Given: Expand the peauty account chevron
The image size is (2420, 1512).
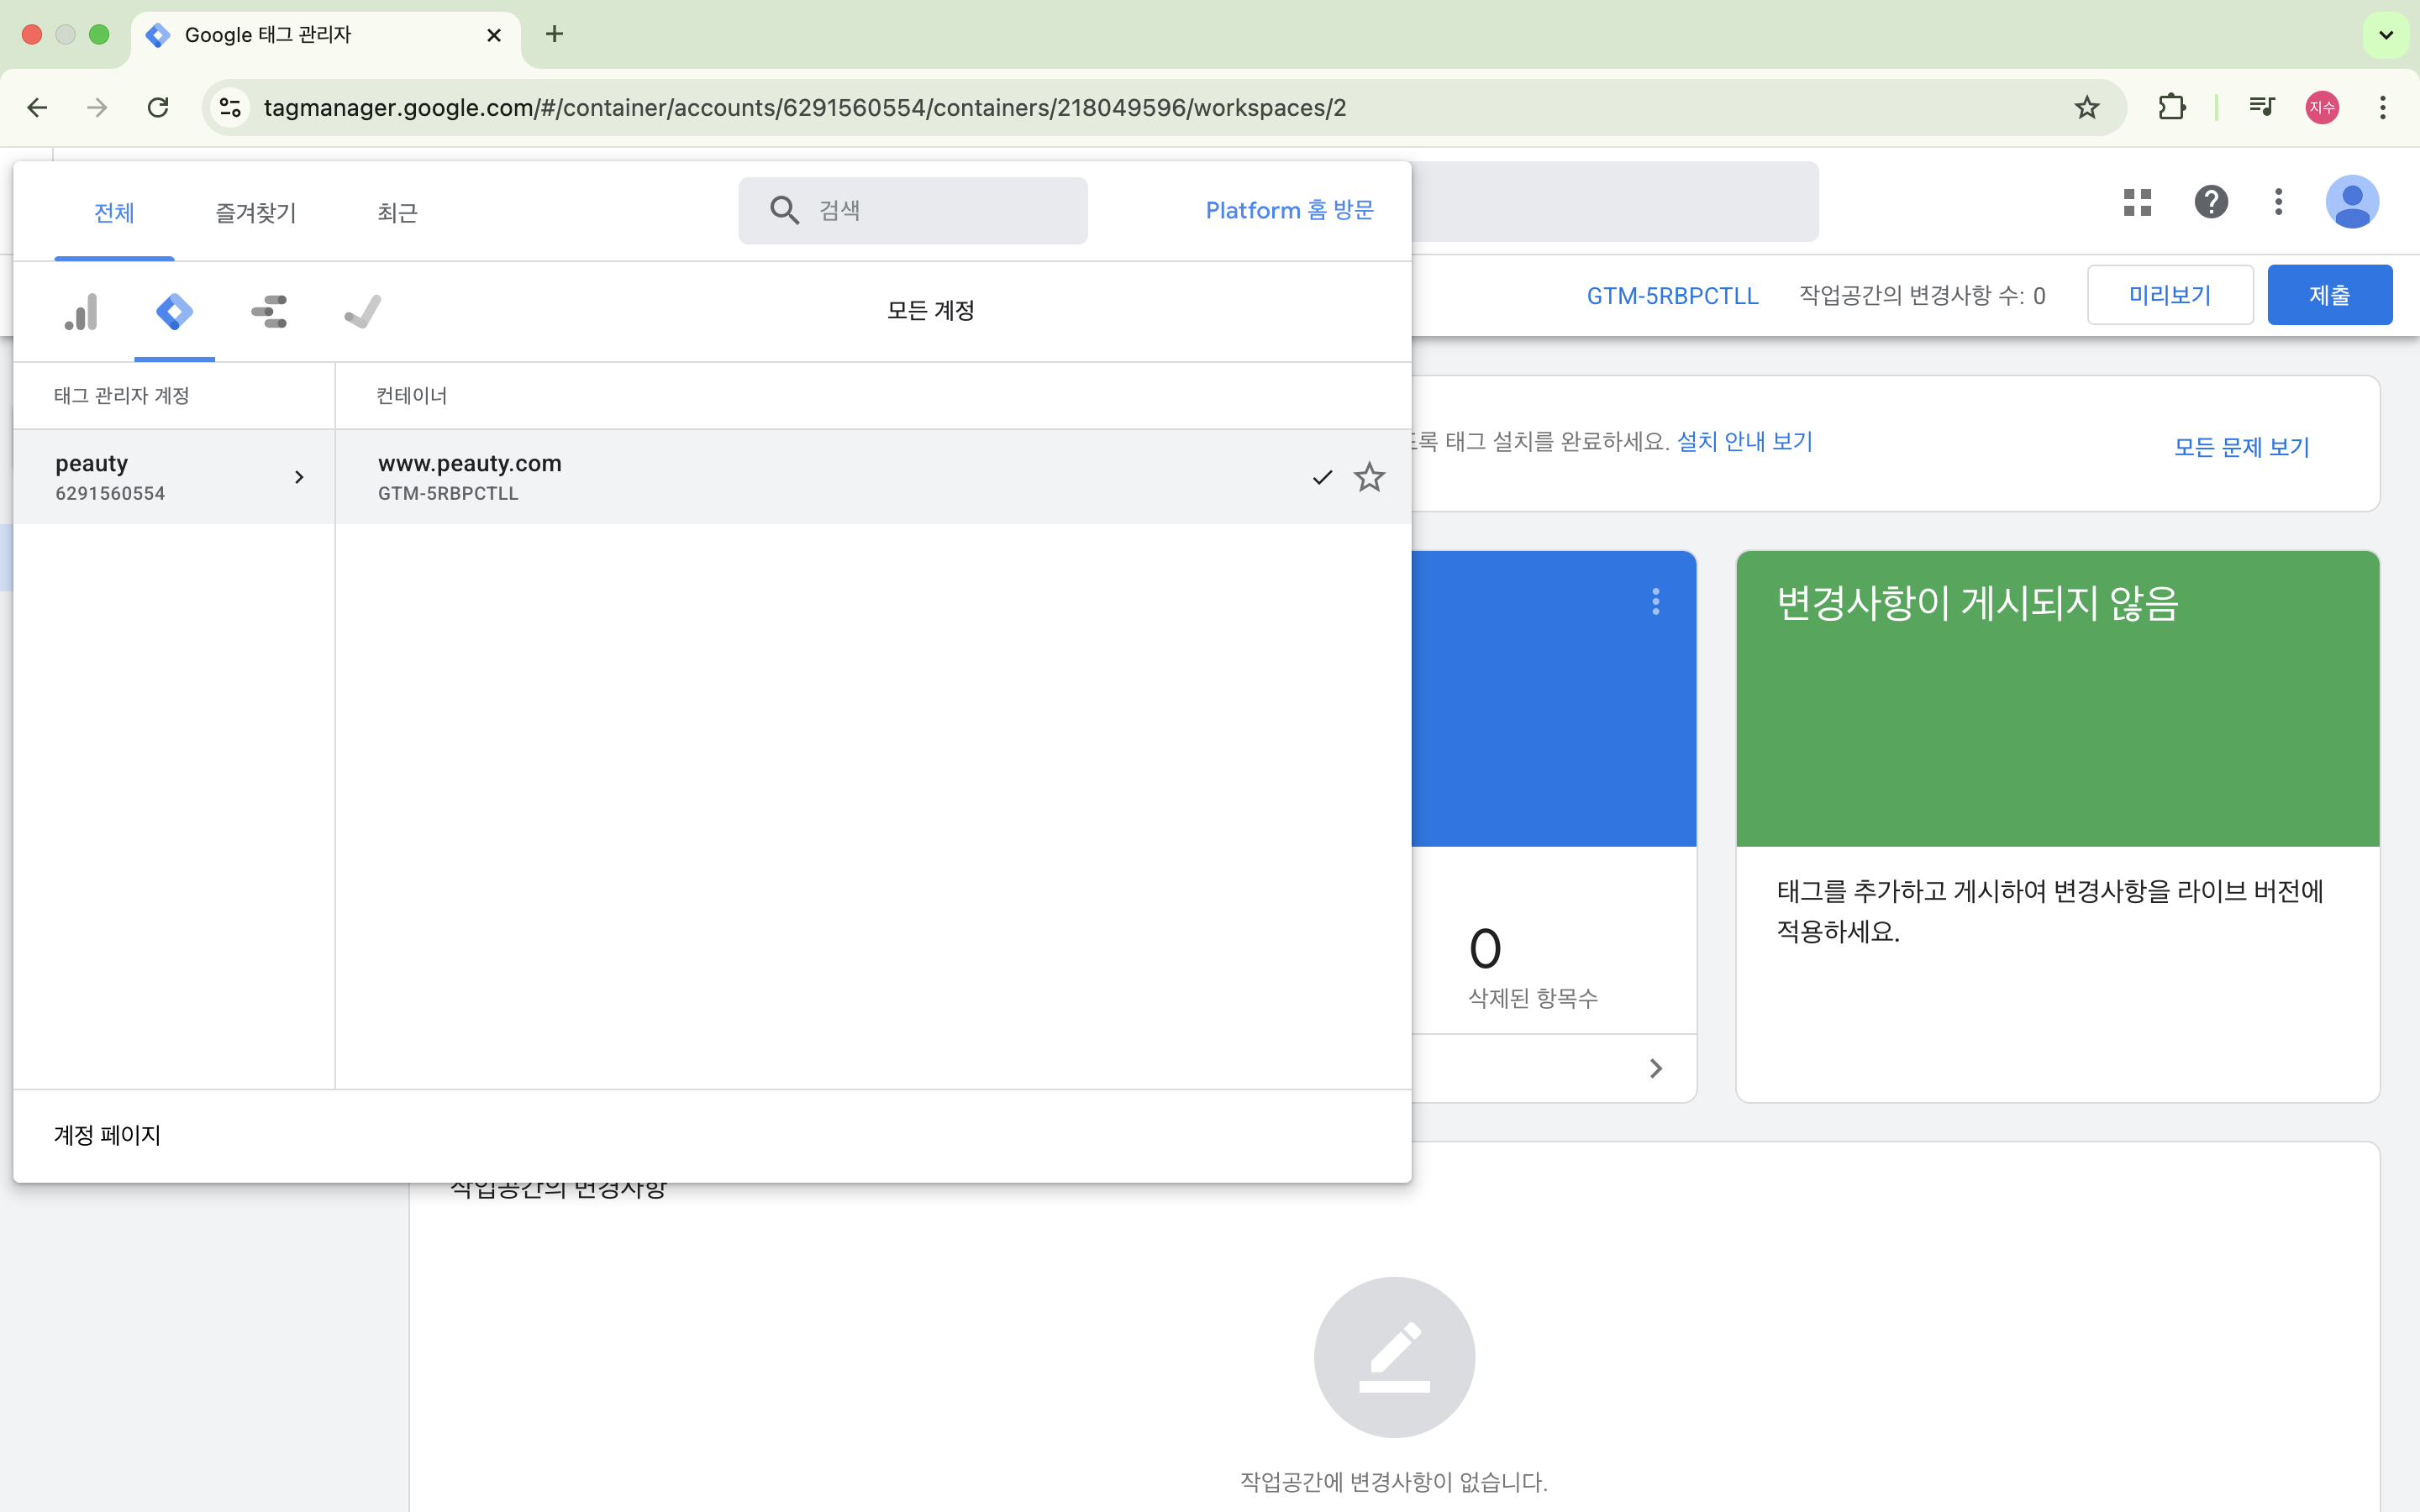Looking at the screenshot, I should click(298, 477).
